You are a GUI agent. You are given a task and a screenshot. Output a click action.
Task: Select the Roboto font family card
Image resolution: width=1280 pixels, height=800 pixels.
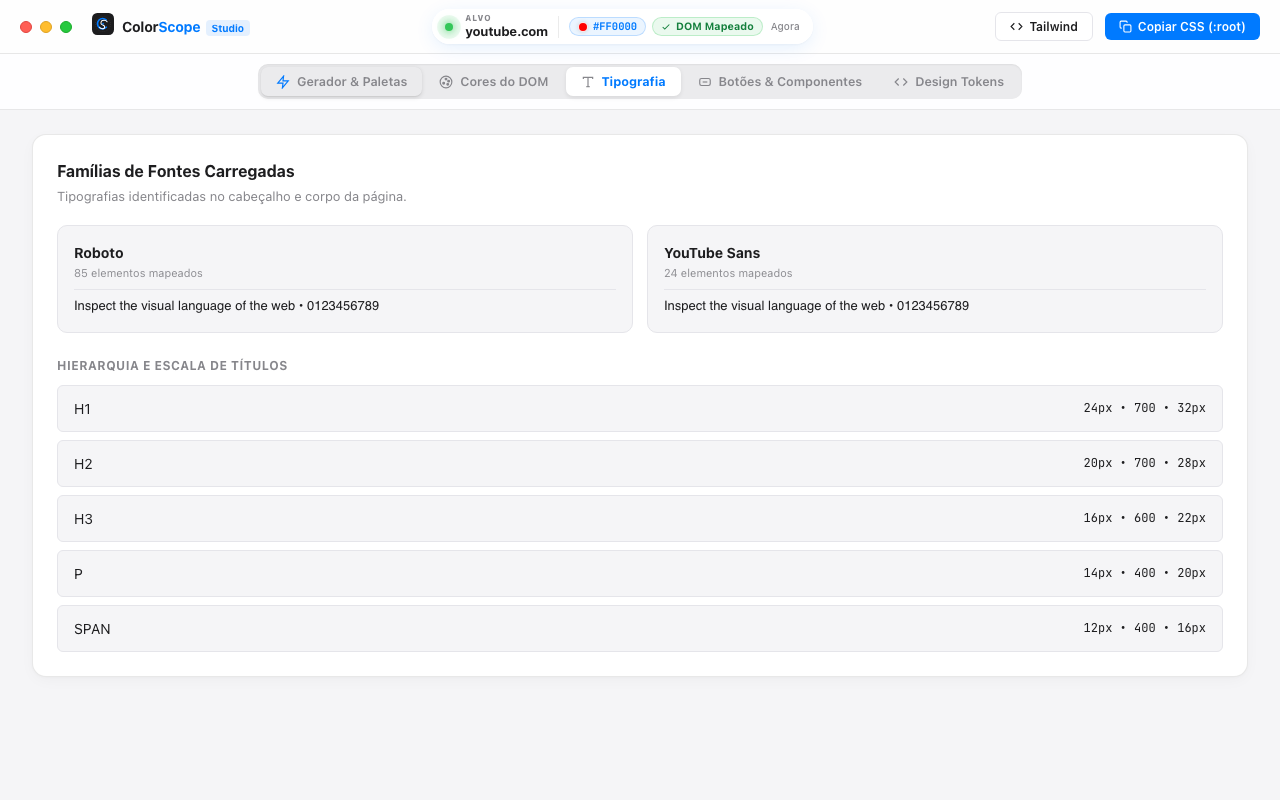tap(345, 279)
